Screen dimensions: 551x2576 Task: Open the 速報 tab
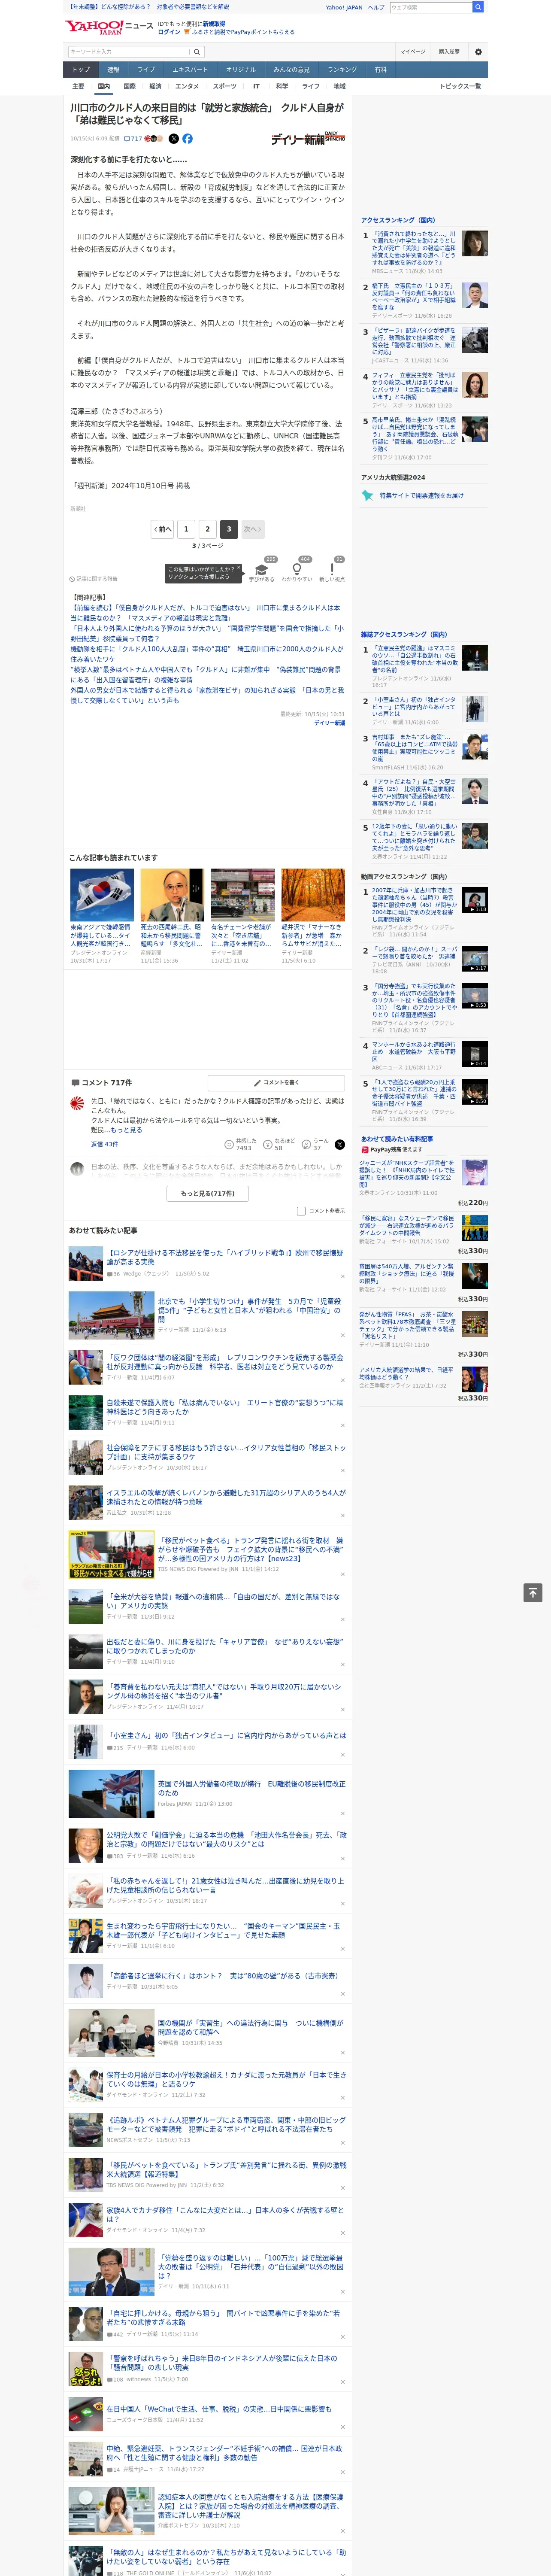click(x=113, y=69)
